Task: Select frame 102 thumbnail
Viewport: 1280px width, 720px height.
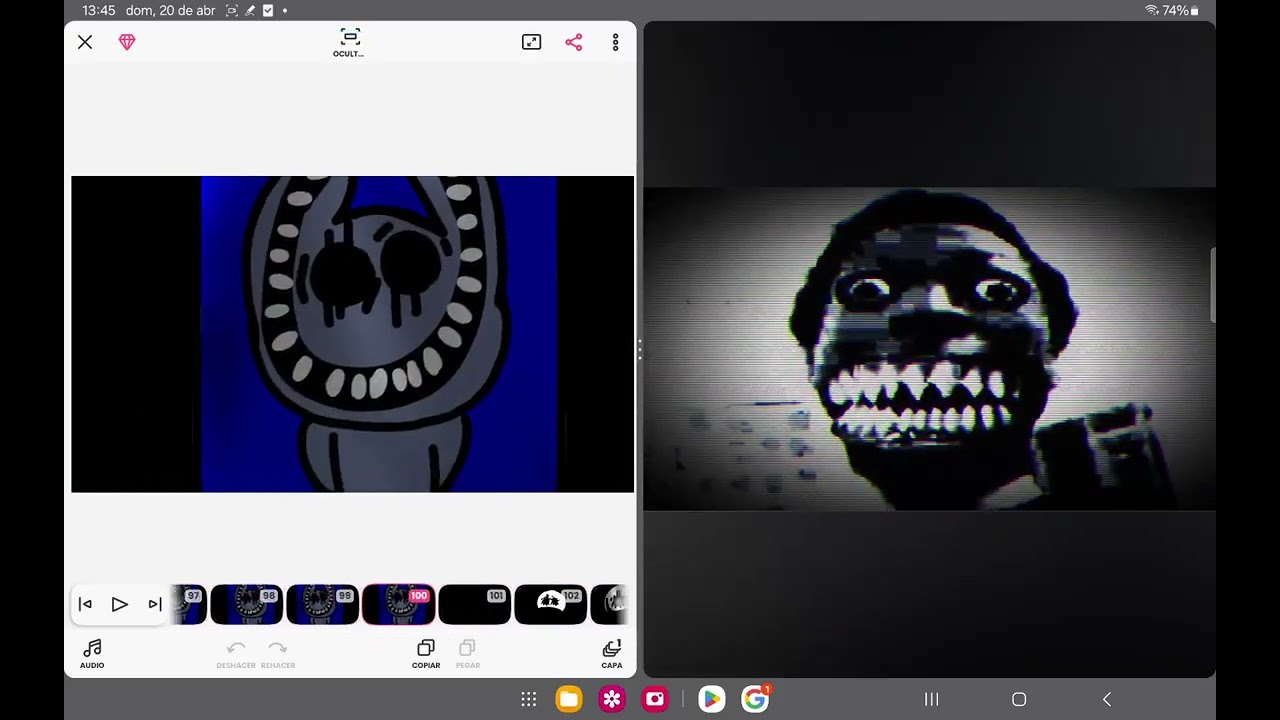Action: coord(550,605)
